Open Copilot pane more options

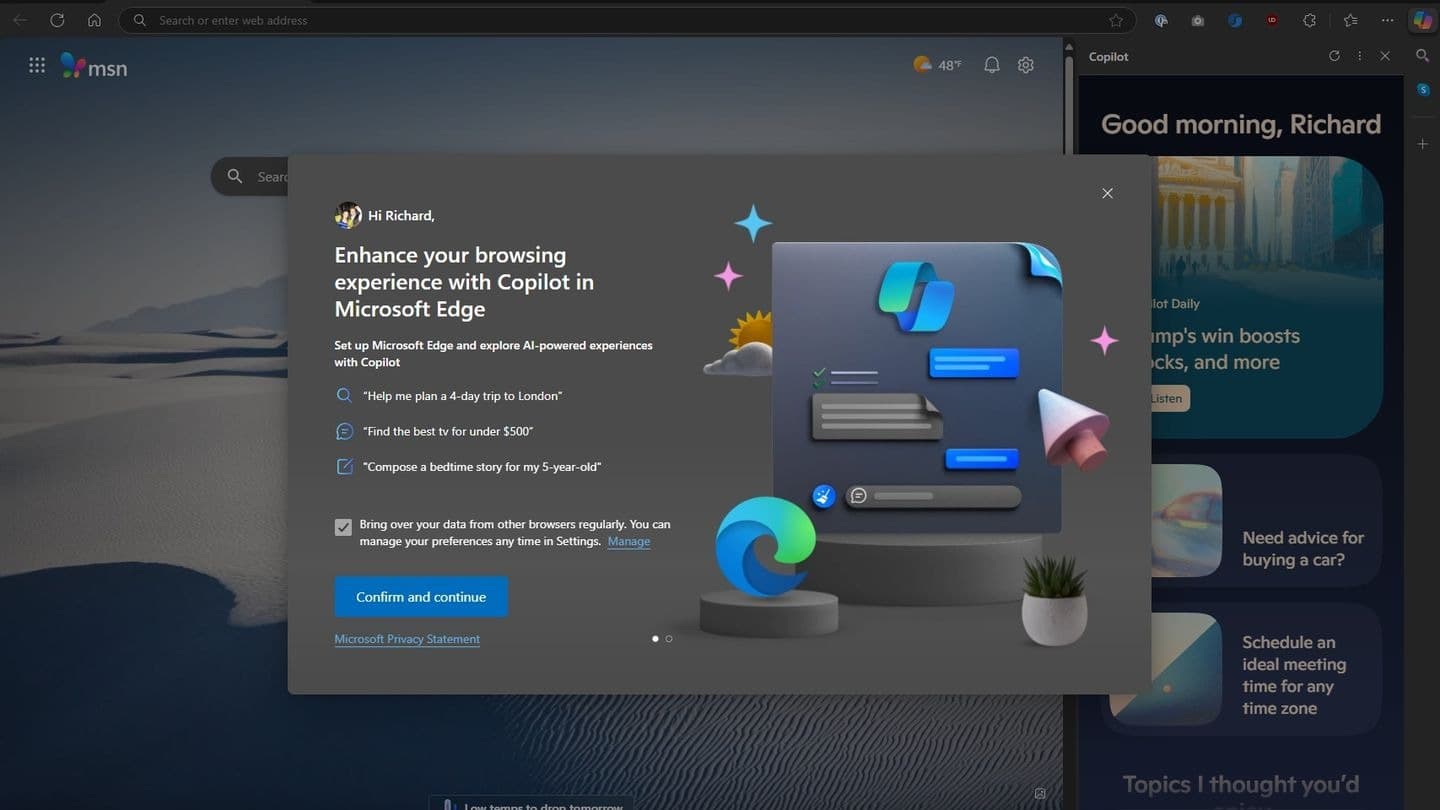1360,56
